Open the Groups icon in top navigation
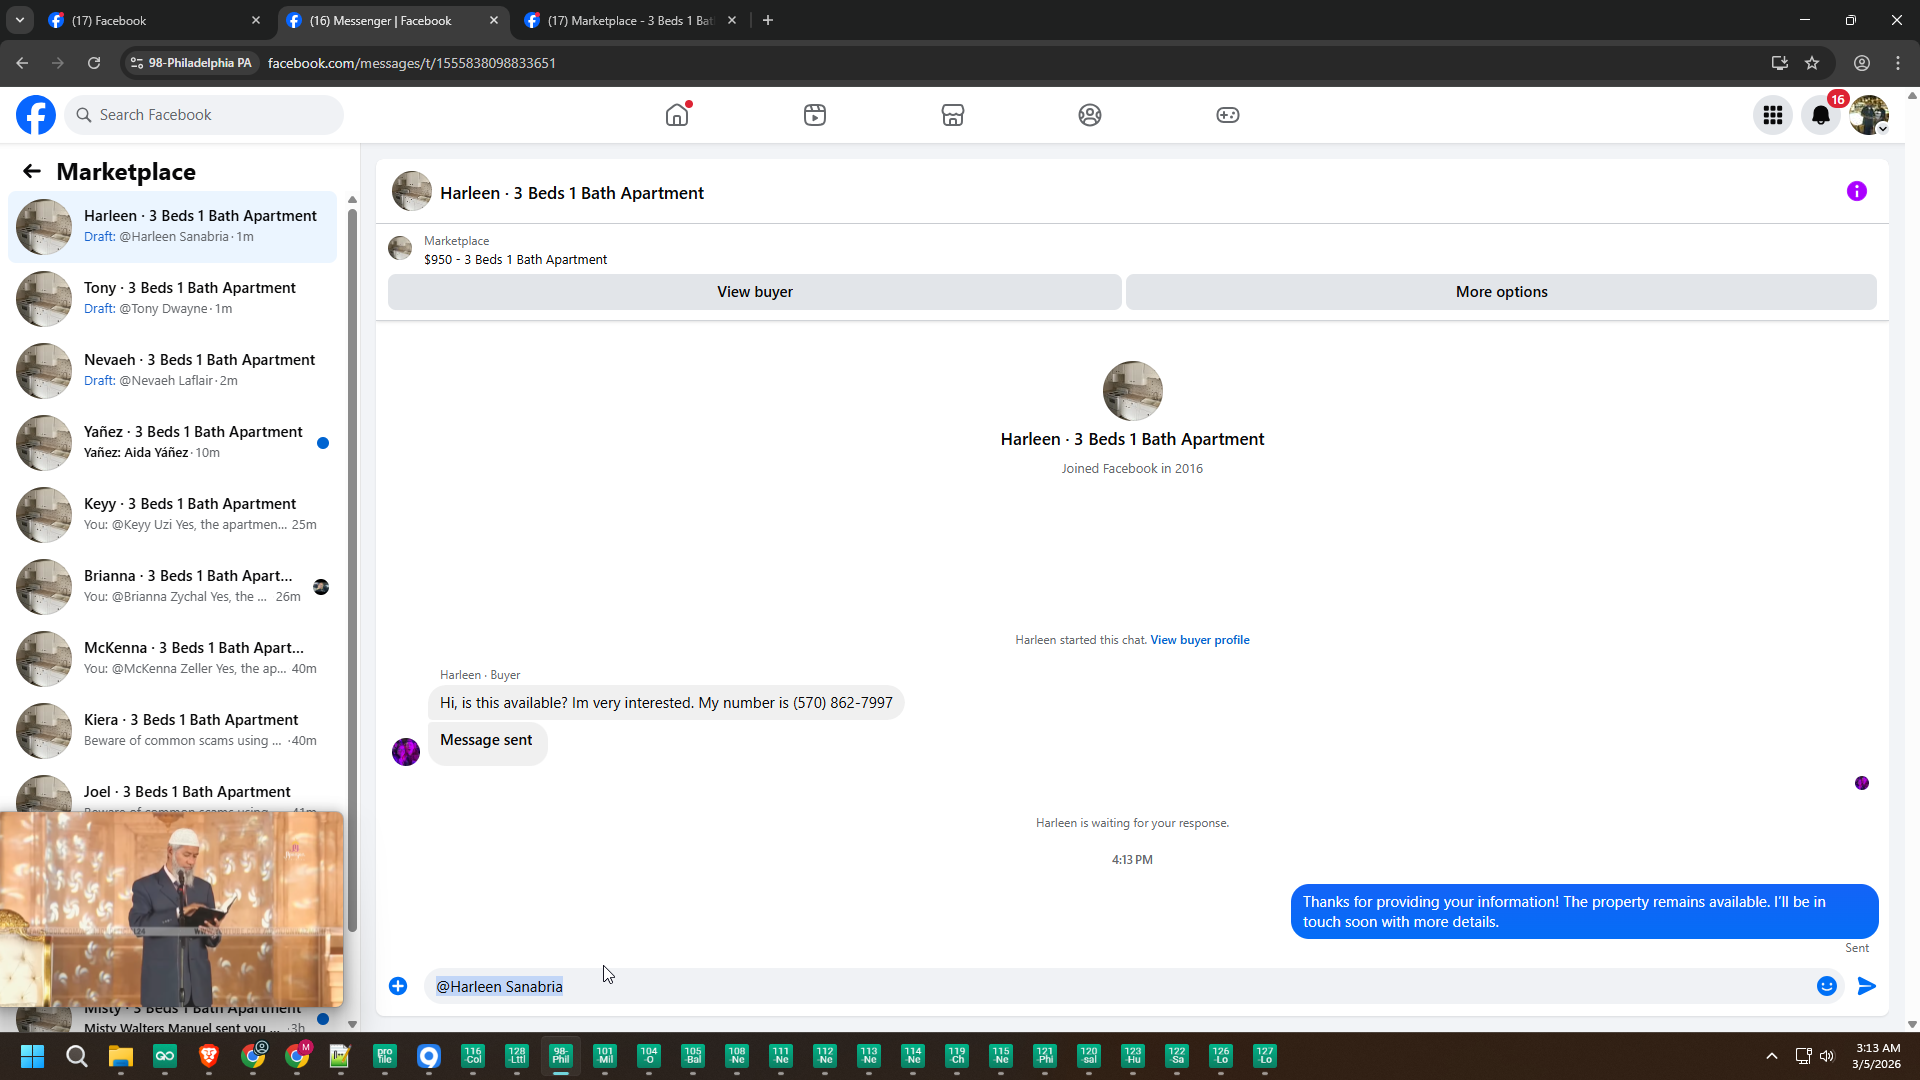 point(1090,115)
